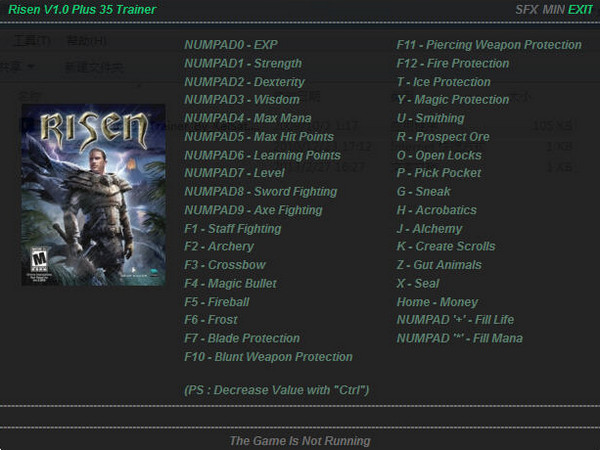Click the Risen game cover image
The image size is (600, 450).
93,195
